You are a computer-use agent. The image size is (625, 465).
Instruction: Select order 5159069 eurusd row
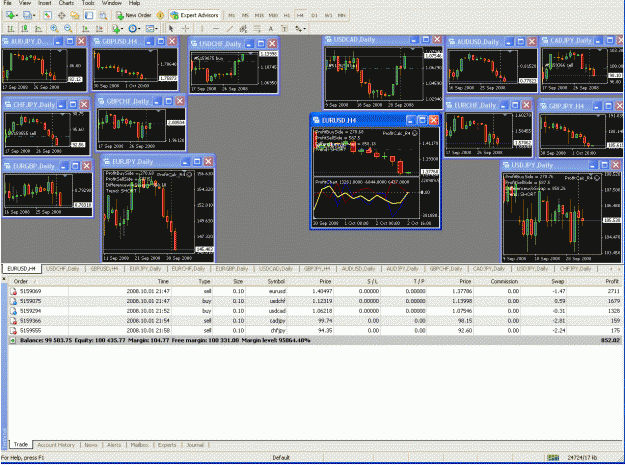point(315,291)
